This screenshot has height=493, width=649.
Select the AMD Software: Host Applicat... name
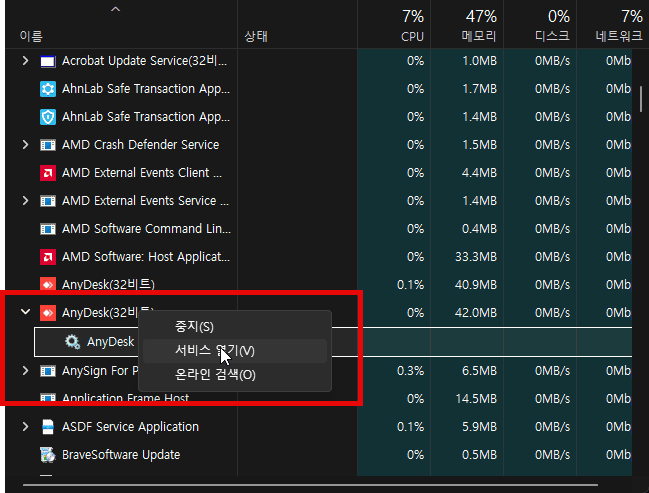(146, 257)
